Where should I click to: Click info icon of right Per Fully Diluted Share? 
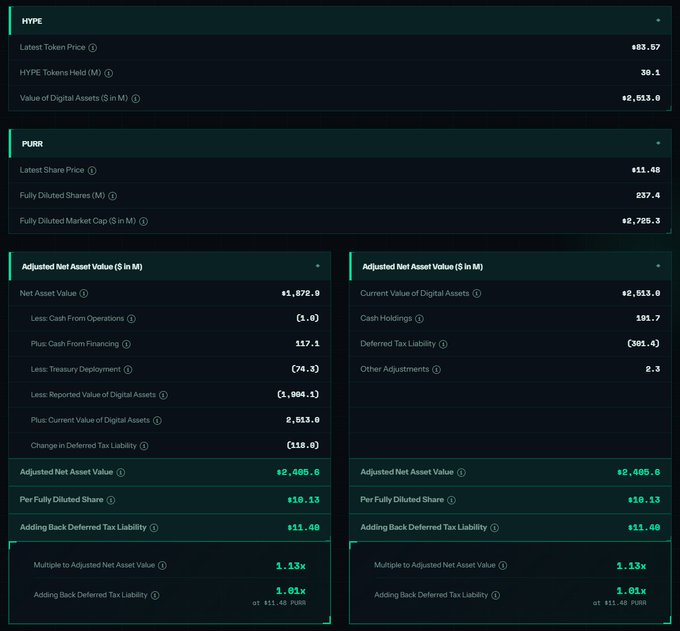(451, 500)
